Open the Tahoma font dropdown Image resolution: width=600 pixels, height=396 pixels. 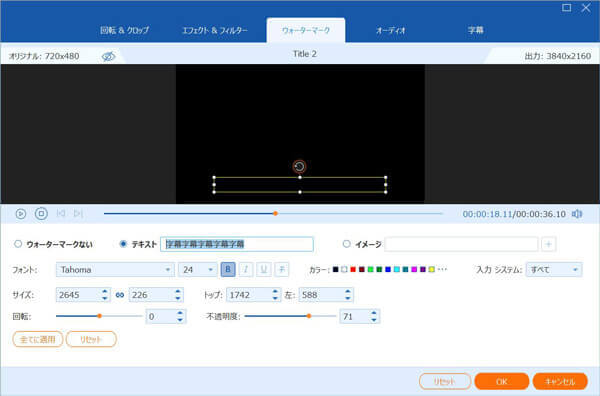pyautogui.click(x=115, y=270)
